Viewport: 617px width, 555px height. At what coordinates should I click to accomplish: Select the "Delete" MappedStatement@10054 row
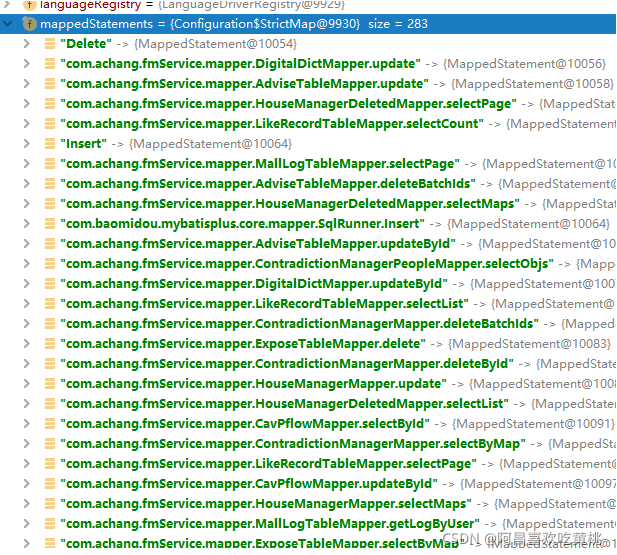click(179, 43)
